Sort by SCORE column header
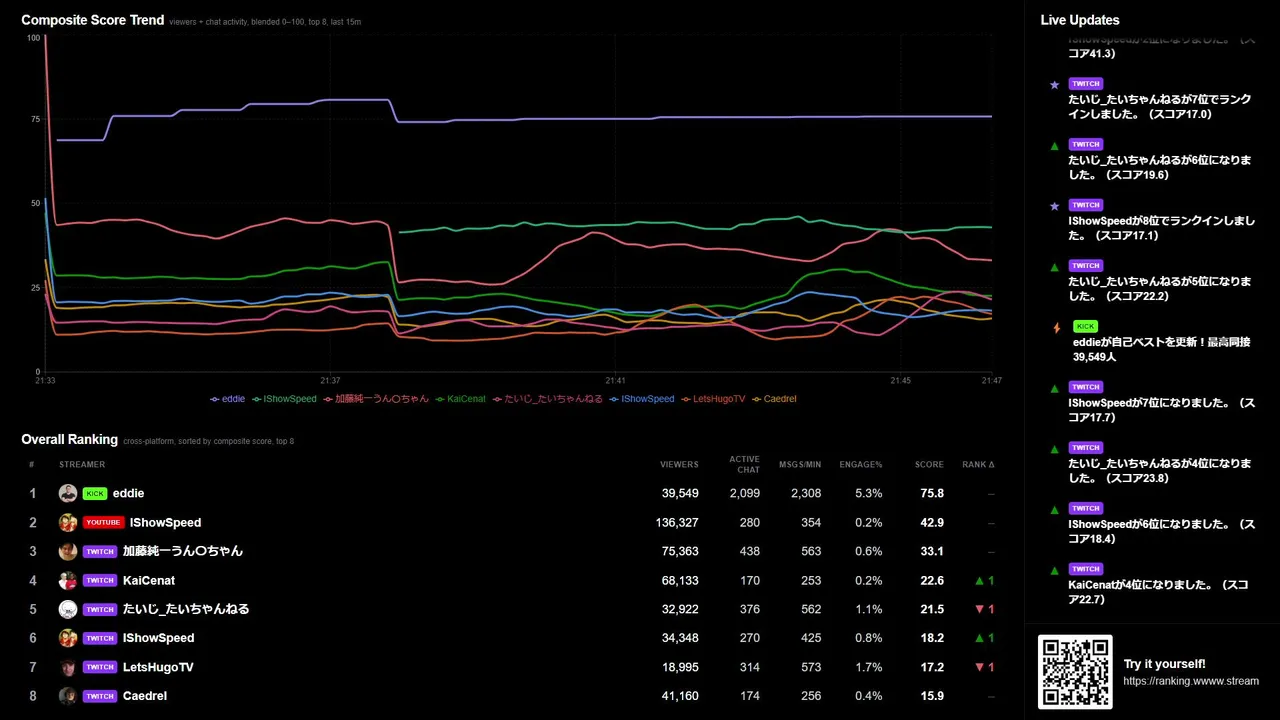 click(929, 465)
